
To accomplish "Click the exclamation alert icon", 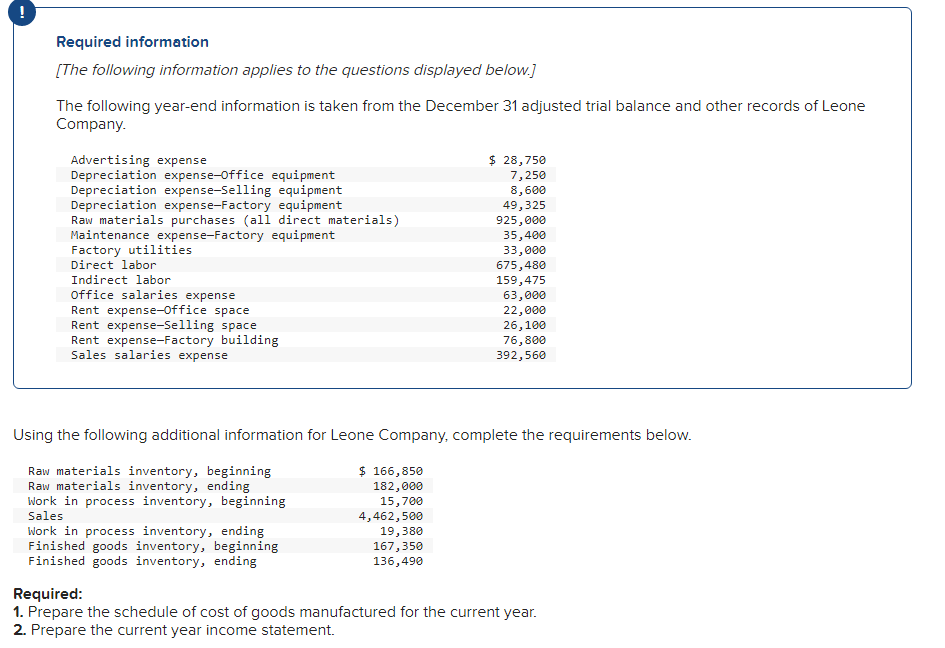I will click(22, 12).
